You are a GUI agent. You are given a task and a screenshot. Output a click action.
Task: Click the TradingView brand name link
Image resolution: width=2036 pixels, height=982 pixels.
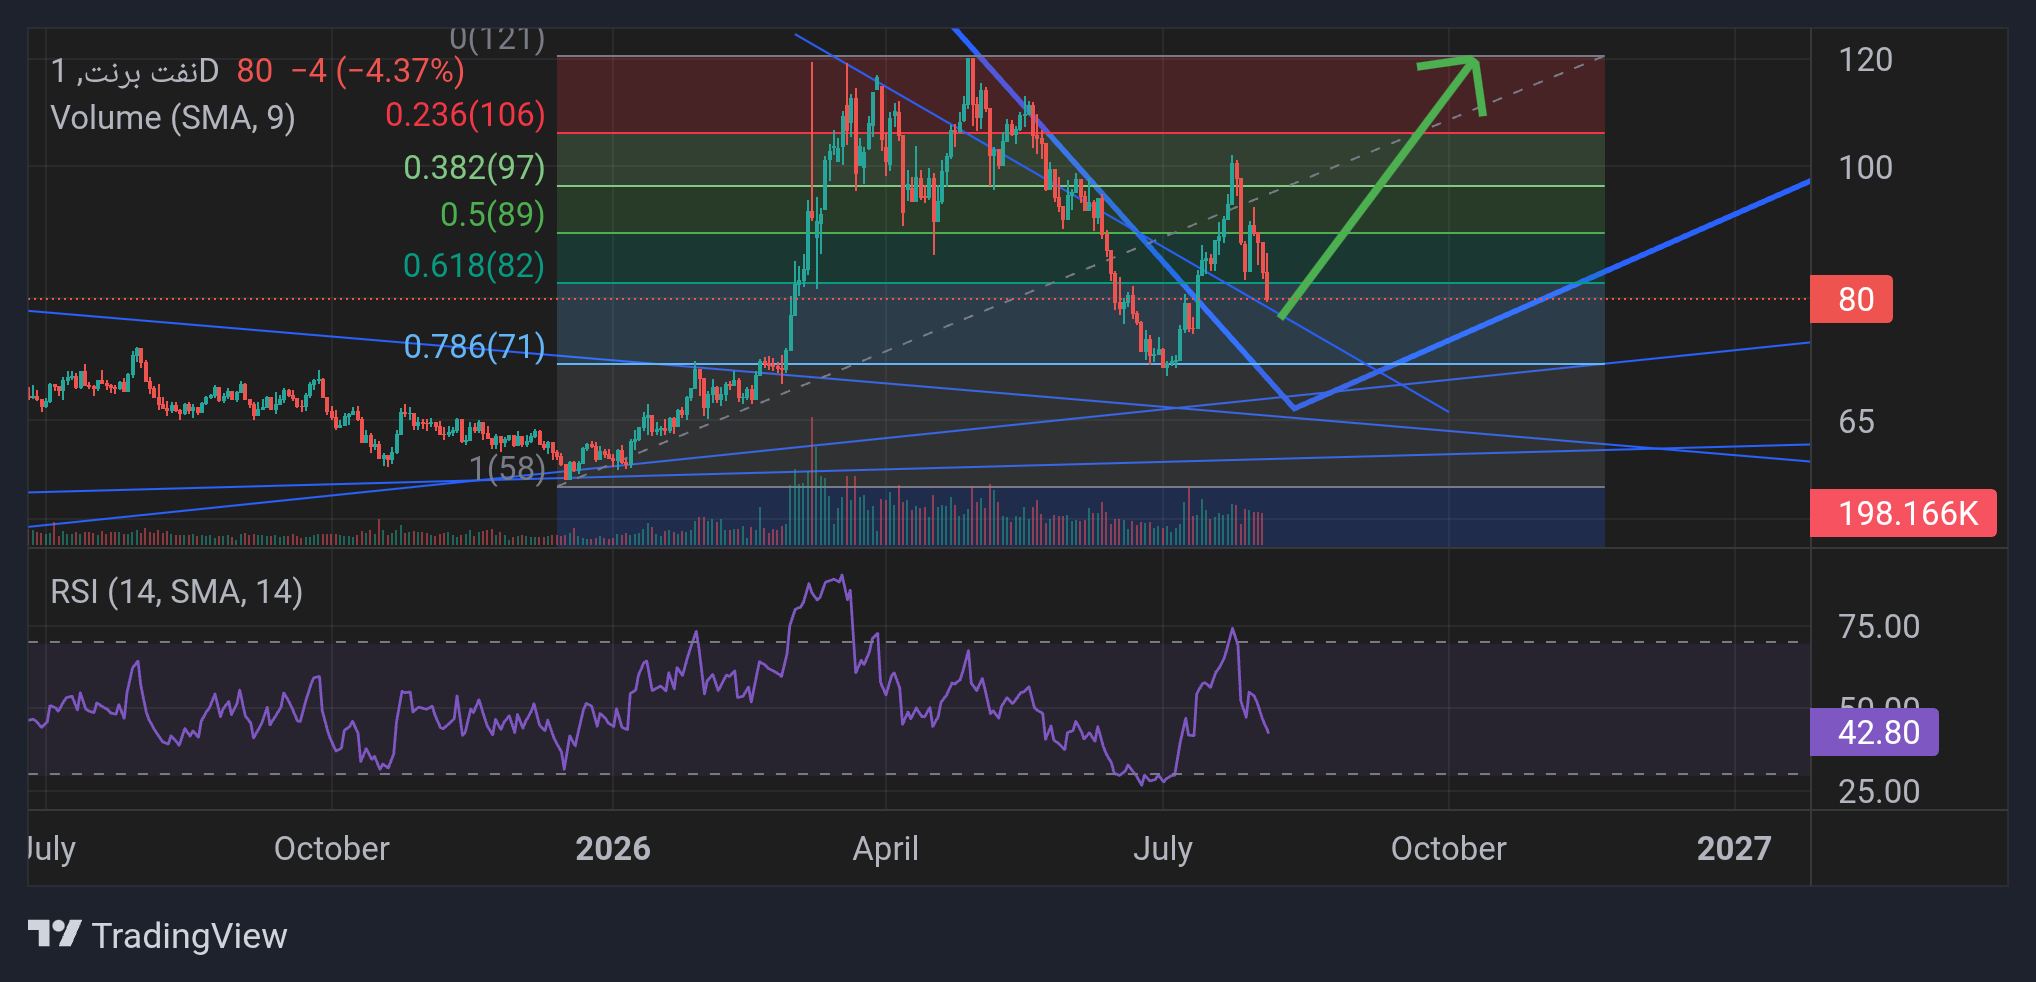coord(189,936)
